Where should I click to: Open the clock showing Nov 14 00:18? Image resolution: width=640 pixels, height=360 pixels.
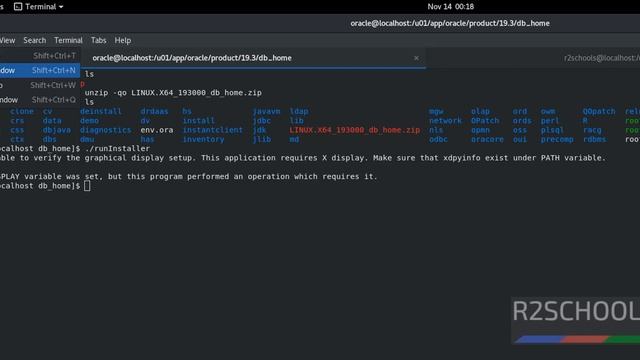[450, 7]
